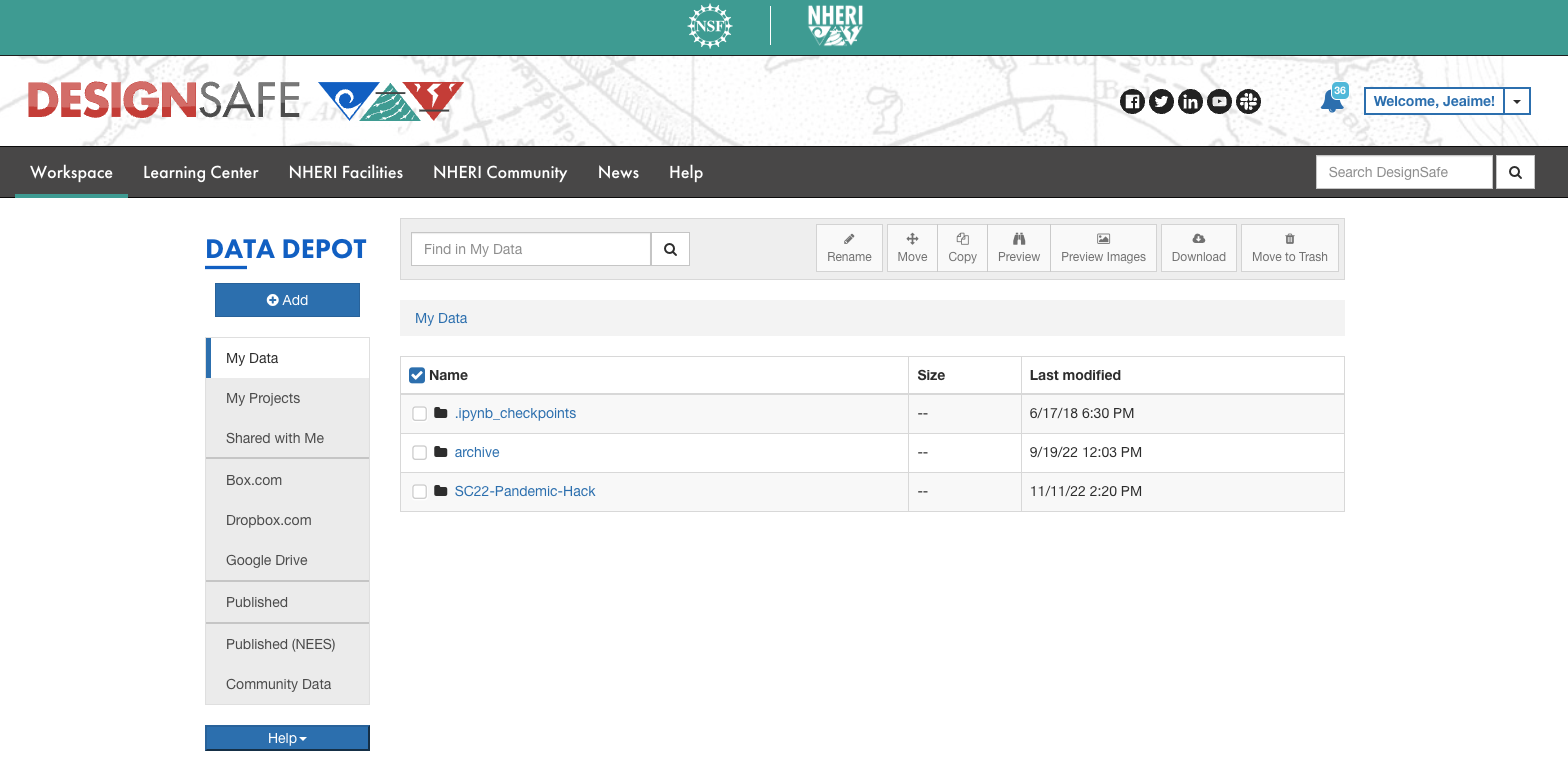The image size is (1568, 779).
Task: Toggle the select-all checkbox beside Name
Action: (417, 375)
